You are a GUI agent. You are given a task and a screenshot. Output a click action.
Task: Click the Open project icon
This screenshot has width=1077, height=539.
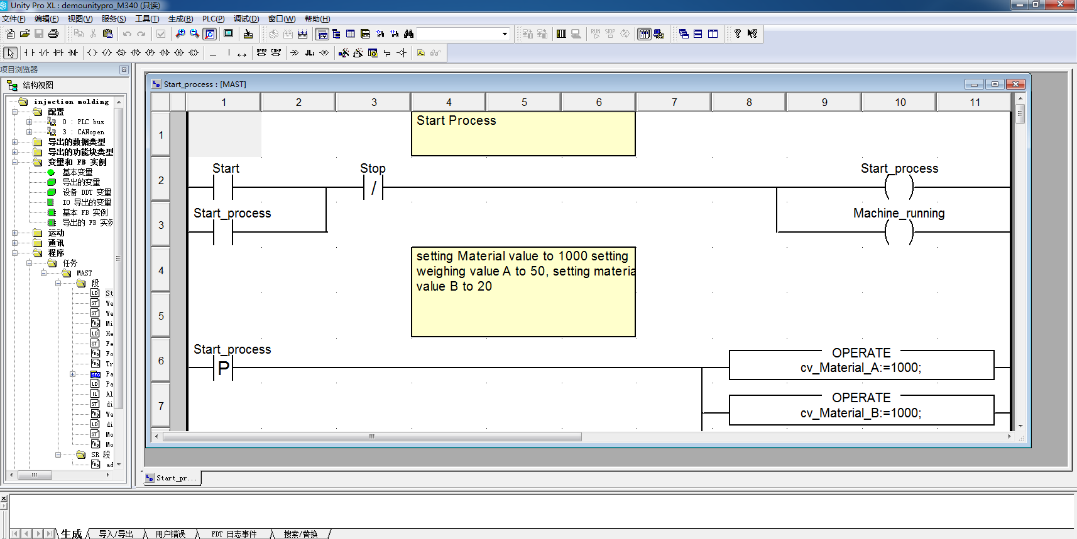(25, 34)
